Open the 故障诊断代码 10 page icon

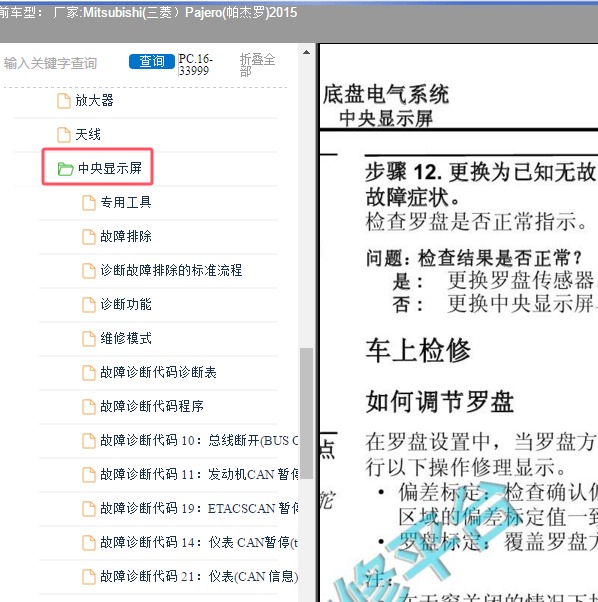[89, 440]
